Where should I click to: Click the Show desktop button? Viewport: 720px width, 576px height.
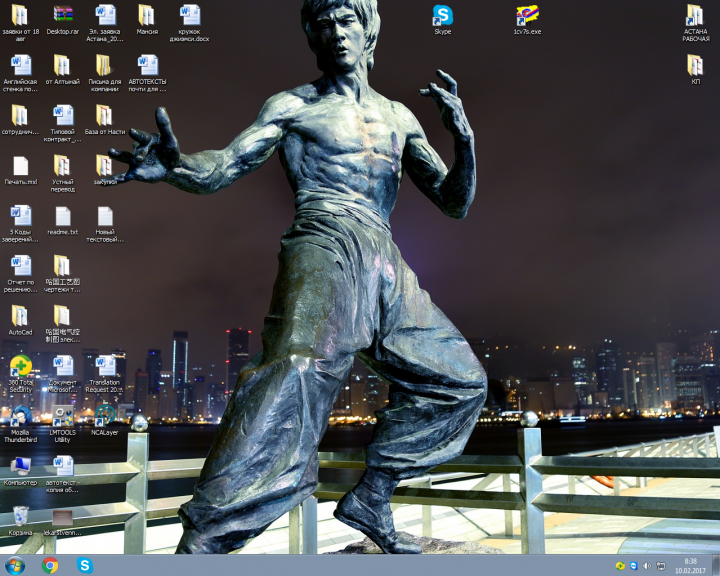715,565
